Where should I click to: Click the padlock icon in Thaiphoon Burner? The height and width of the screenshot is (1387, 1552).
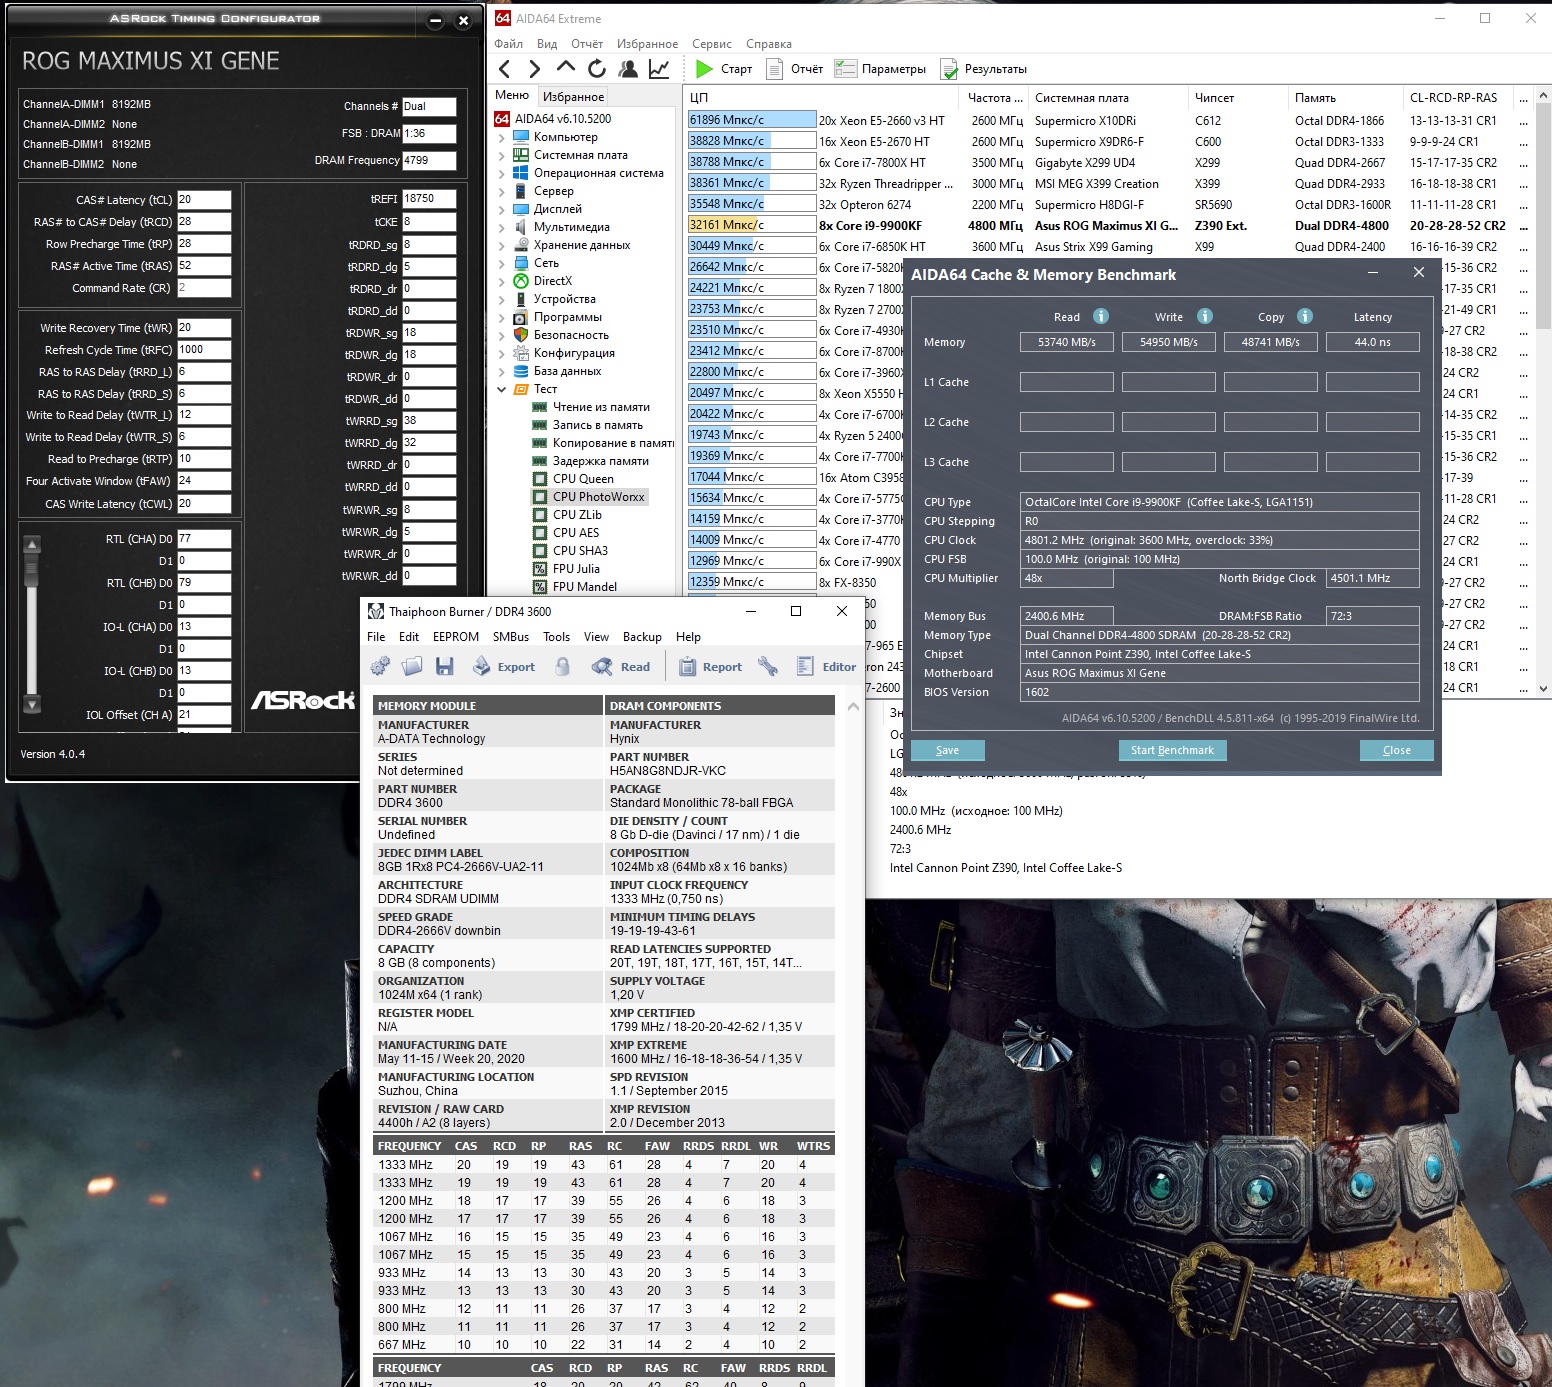pos(563,667)
